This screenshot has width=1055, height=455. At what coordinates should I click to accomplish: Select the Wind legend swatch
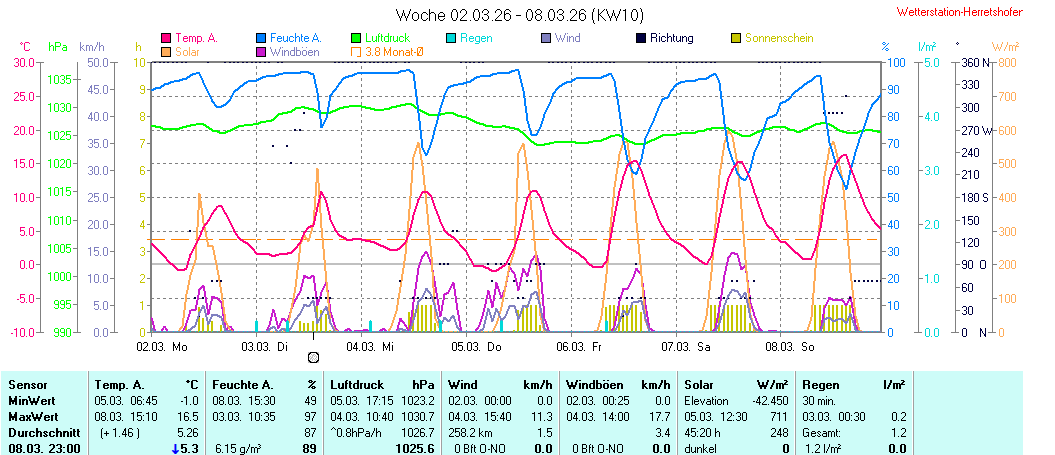click(545, 38)
